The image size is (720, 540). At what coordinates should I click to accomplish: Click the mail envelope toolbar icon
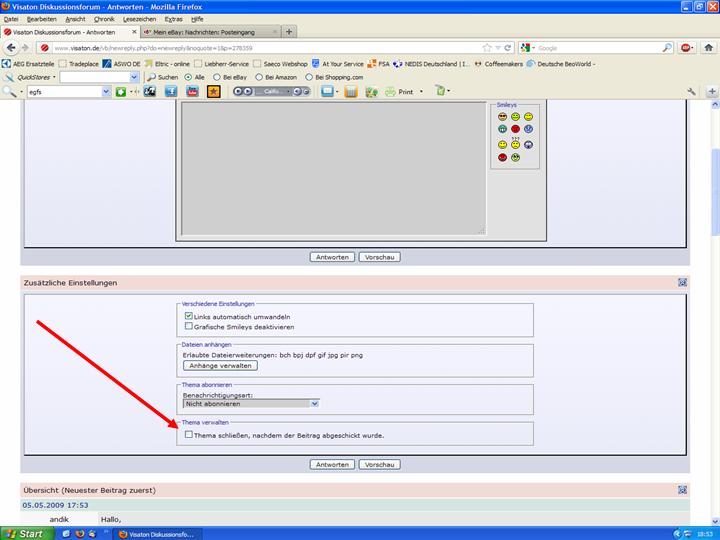click(x=327, y=91)
